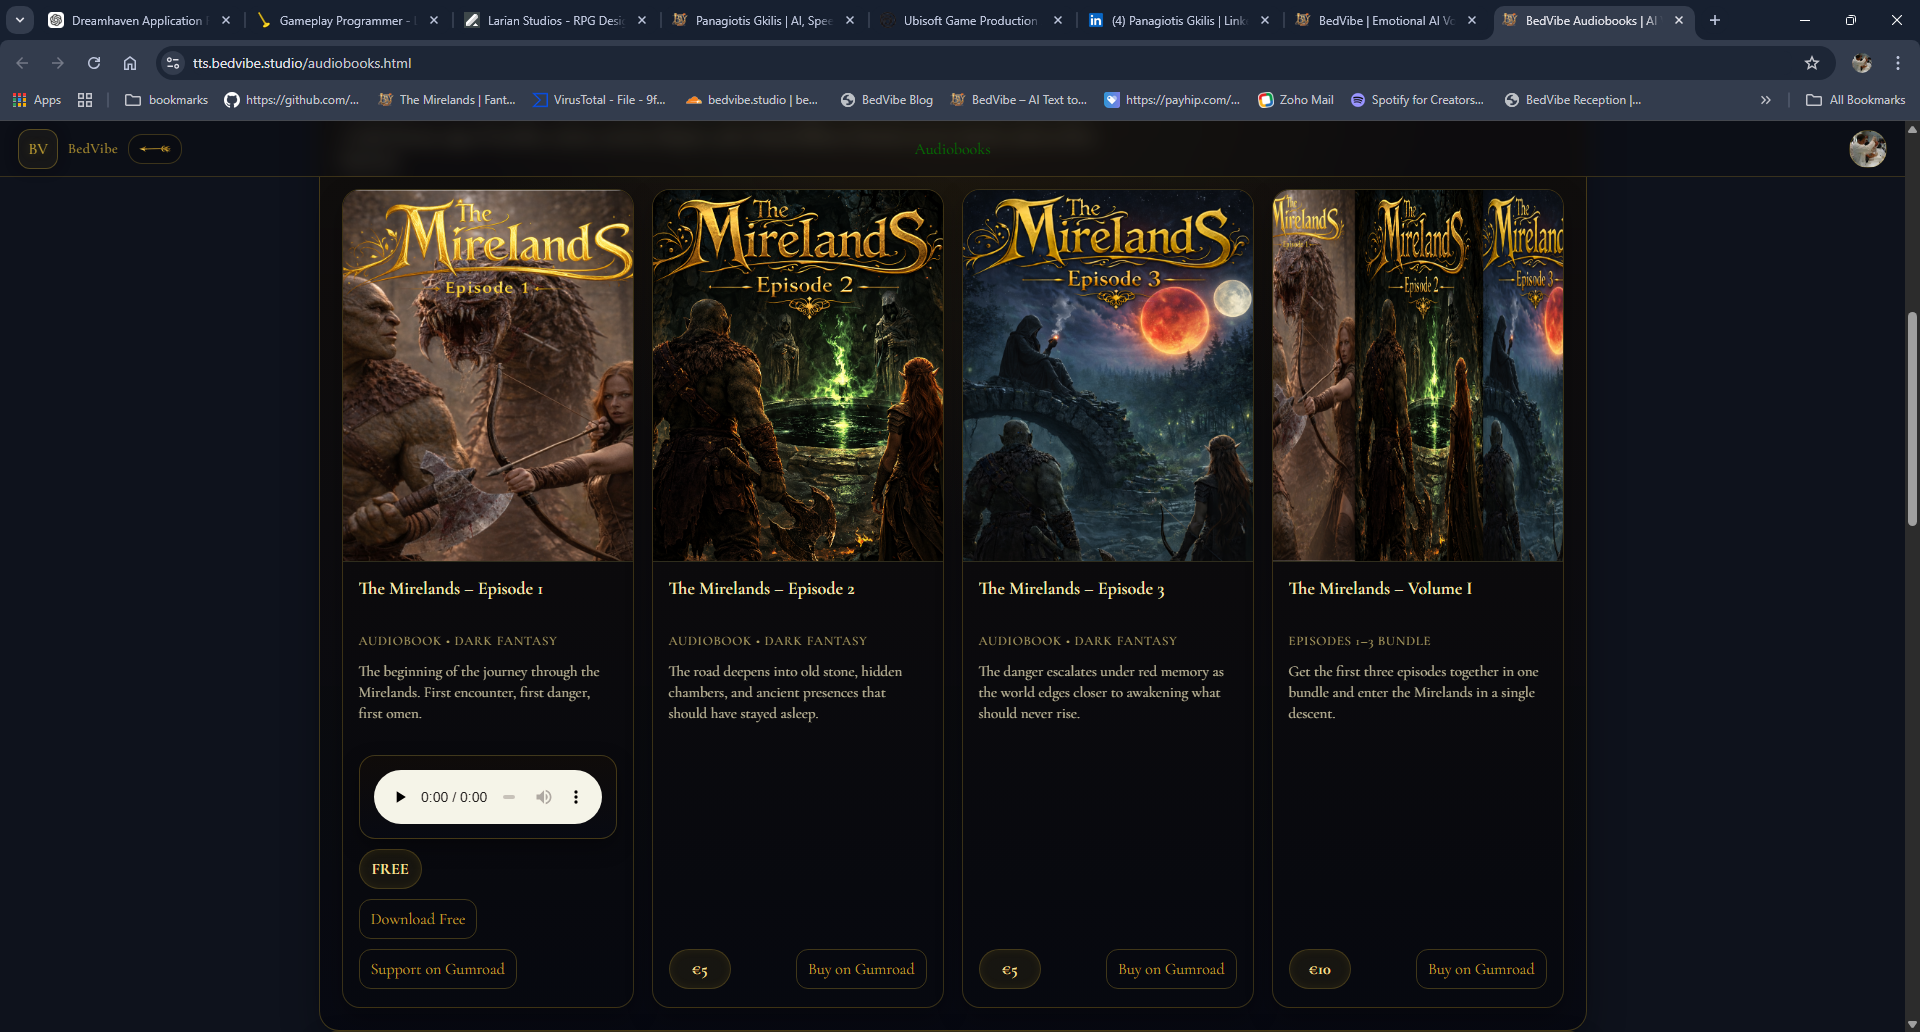
Task: Open the All Bookmarks folder
Action: [1856, 100]
